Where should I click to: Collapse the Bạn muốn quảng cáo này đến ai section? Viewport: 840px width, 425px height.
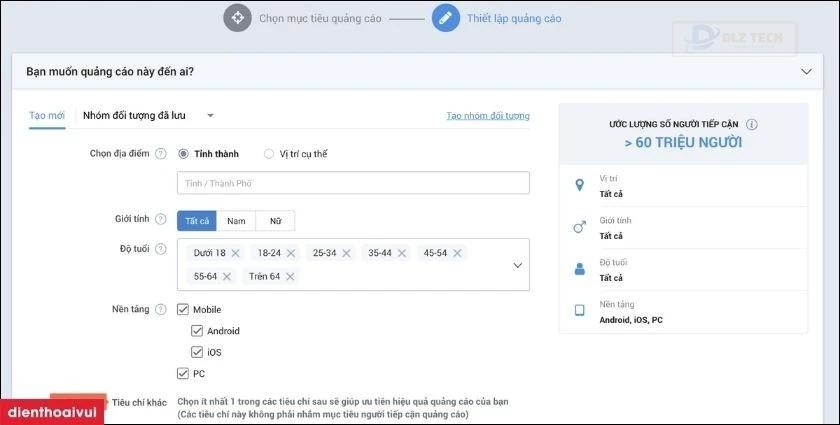point(806,71)
